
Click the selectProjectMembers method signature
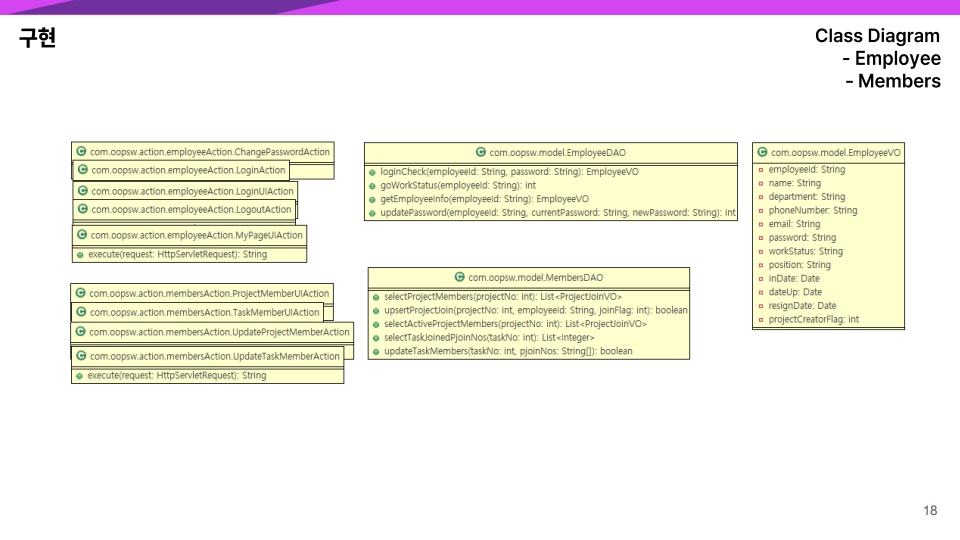point(503,297)
